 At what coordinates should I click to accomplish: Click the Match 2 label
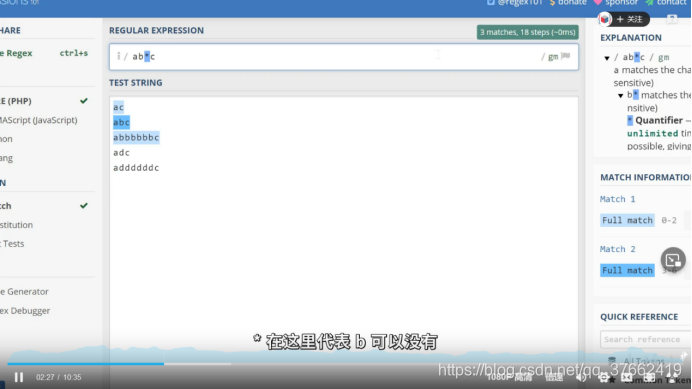point(617,249)
